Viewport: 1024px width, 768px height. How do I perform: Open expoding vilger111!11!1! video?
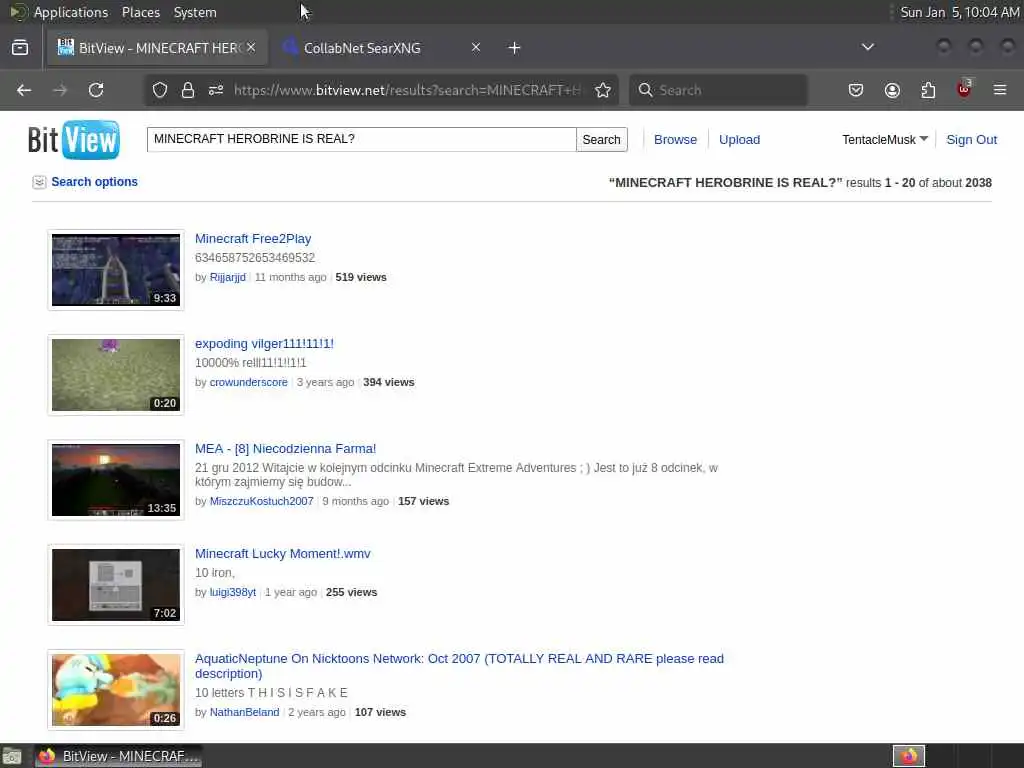coord(264,344)
